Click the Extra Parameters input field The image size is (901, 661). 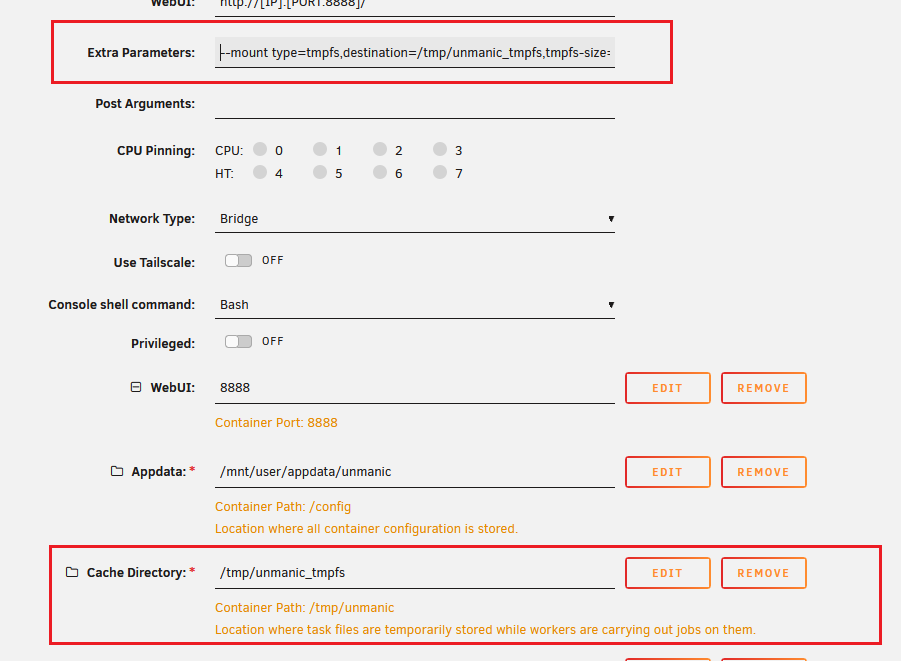(415, 52)
